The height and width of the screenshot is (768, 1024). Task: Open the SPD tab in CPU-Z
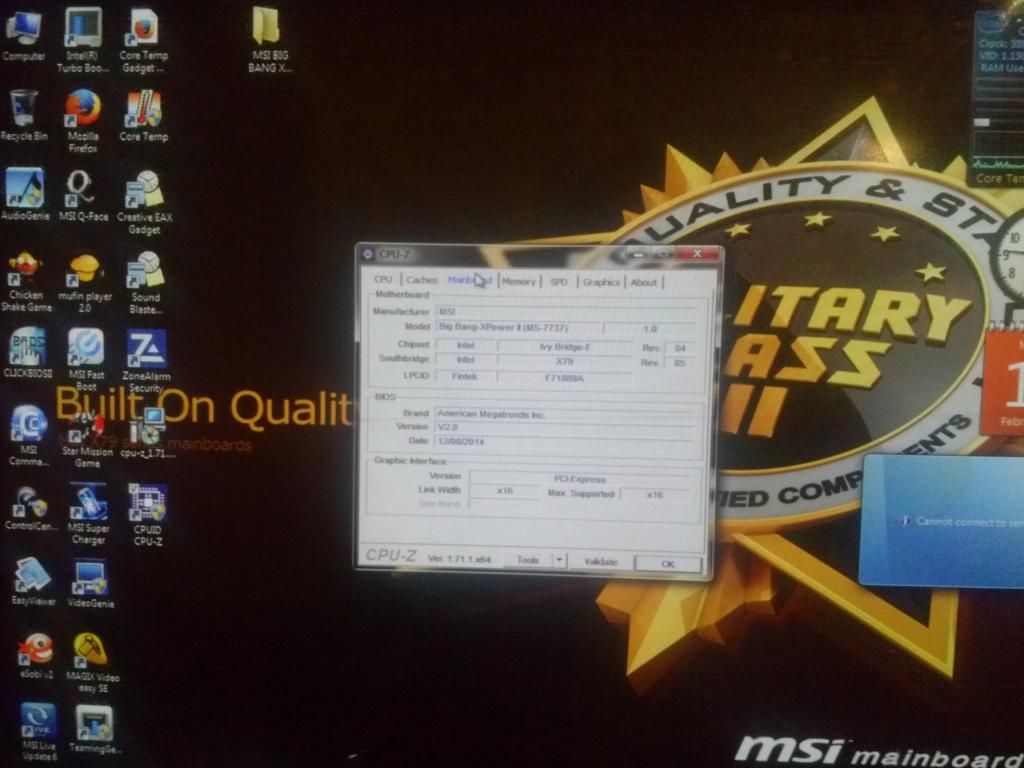pos(559,281)
